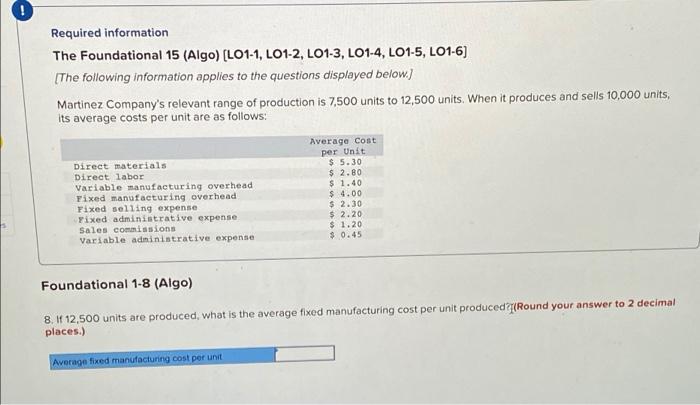Click the 'Variable administrative expense' row label
Viewport: 700px width, 405px height.
tap(166, 238)
